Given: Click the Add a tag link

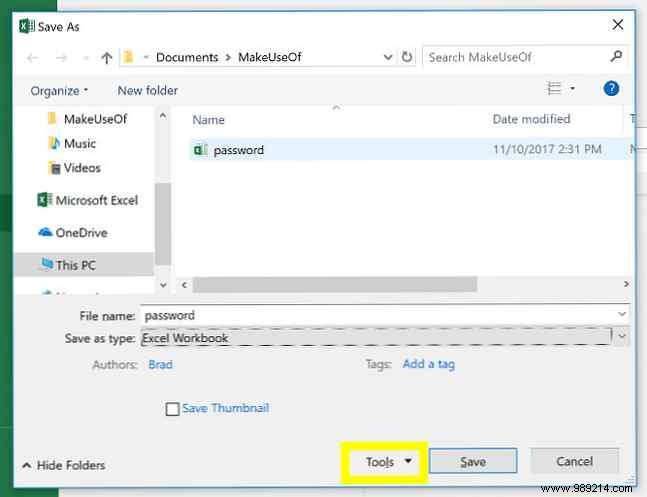Looking at the screenshot, I should pyautogui.click(x=429, y=364).
